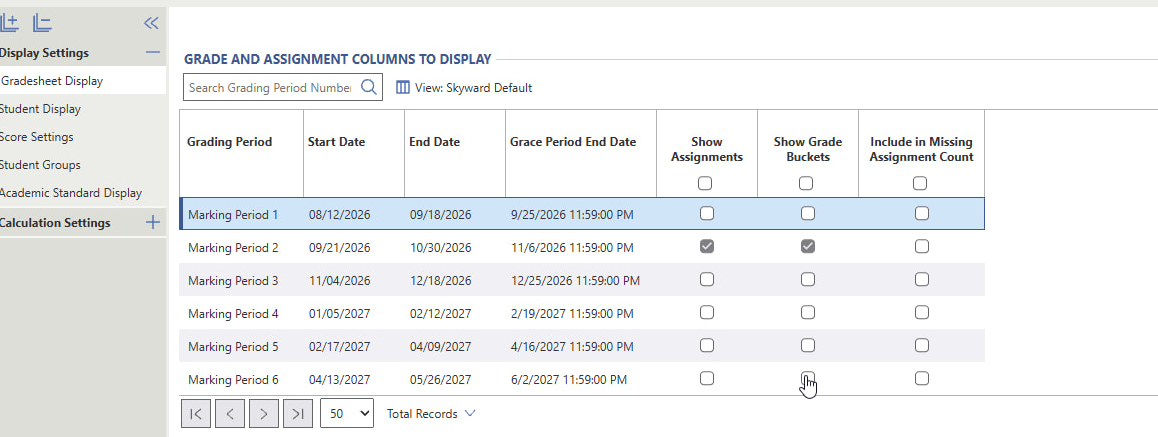
Task: Toggle header Show Assignments select-all checkbox
Action: (705, 183)
